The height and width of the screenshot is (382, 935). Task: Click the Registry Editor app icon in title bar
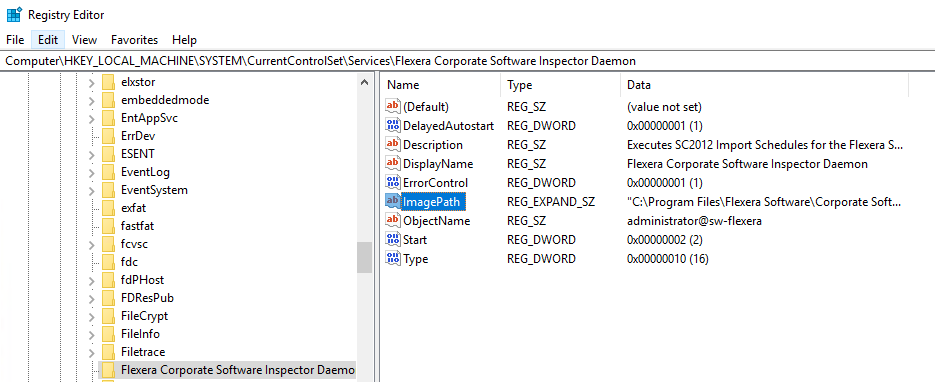[14, 14]
